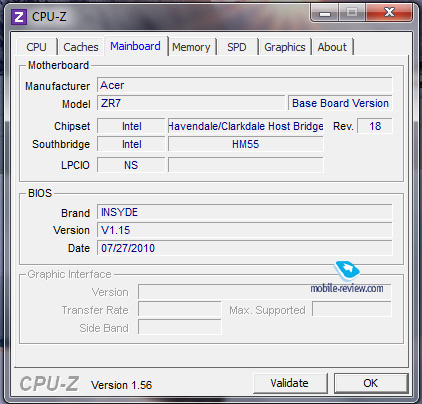Switch to the Graphics tab

[x=285, y=47]
